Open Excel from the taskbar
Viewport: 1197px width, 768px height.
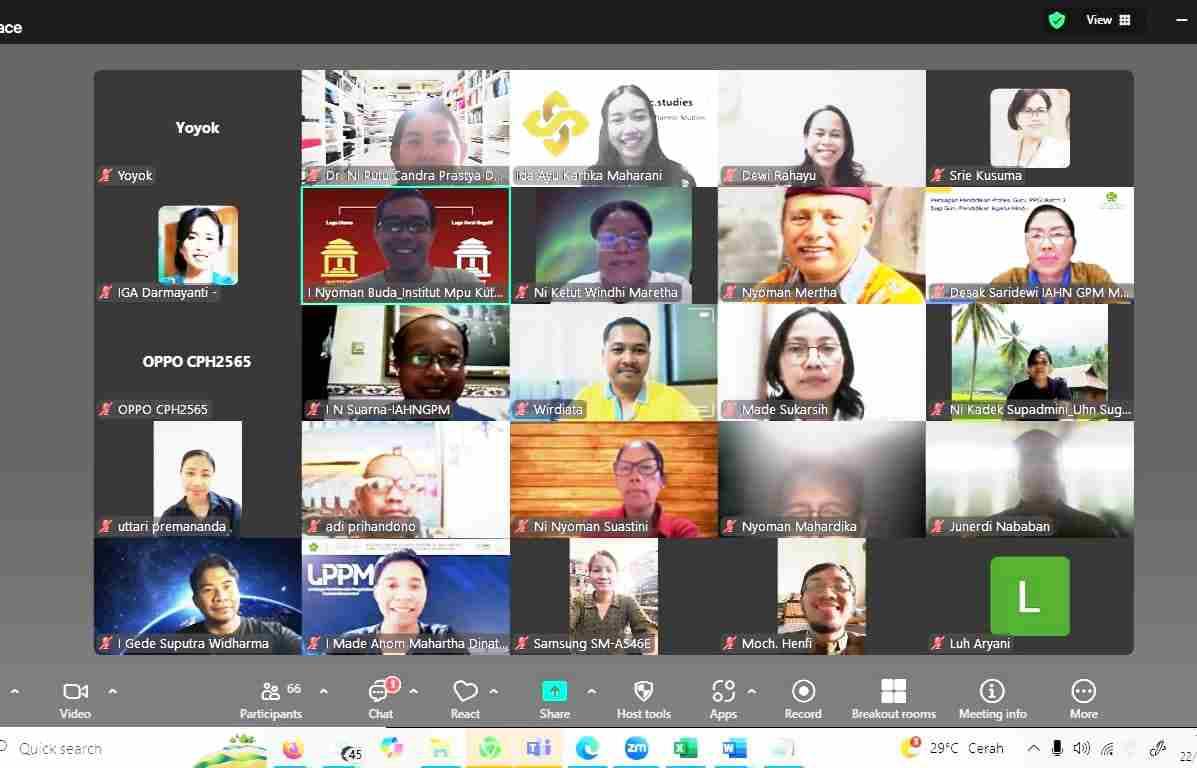pyautogui.click(x=685, y=748)
